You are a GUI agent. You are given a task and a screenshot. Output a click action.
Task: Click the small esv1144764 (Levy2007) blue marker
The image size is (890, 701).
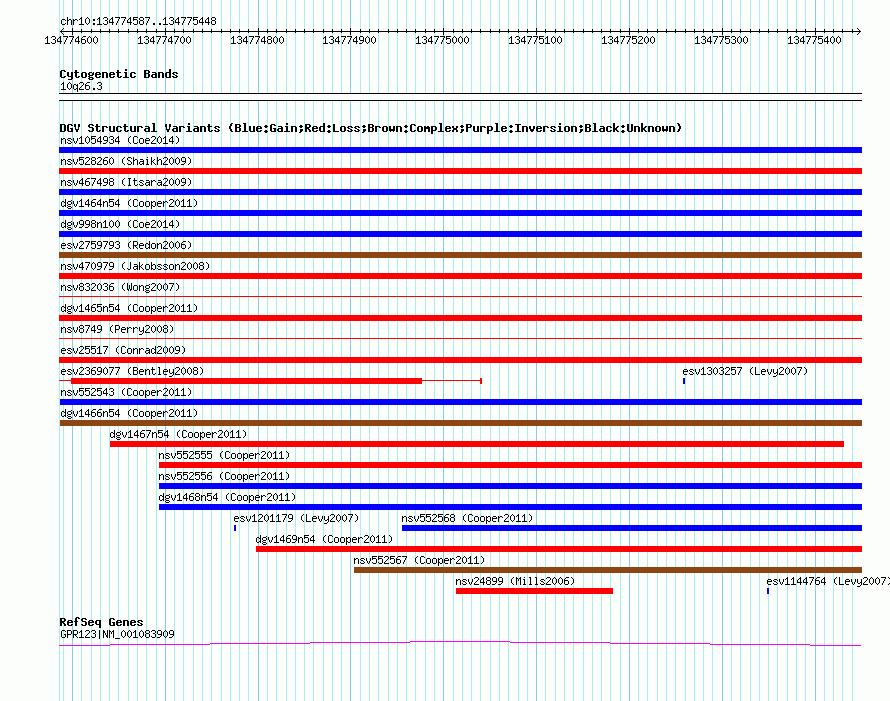point(768,591)
